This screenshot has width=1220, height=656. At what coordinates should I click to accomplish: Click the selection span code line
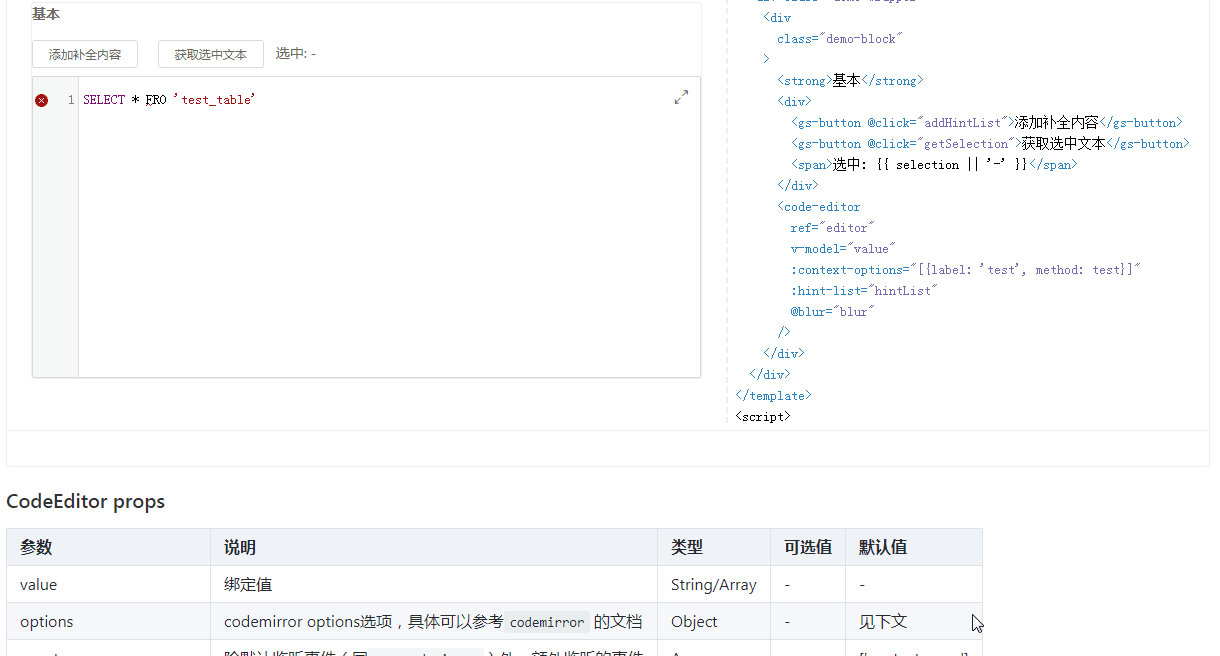(x=934, y=165)
